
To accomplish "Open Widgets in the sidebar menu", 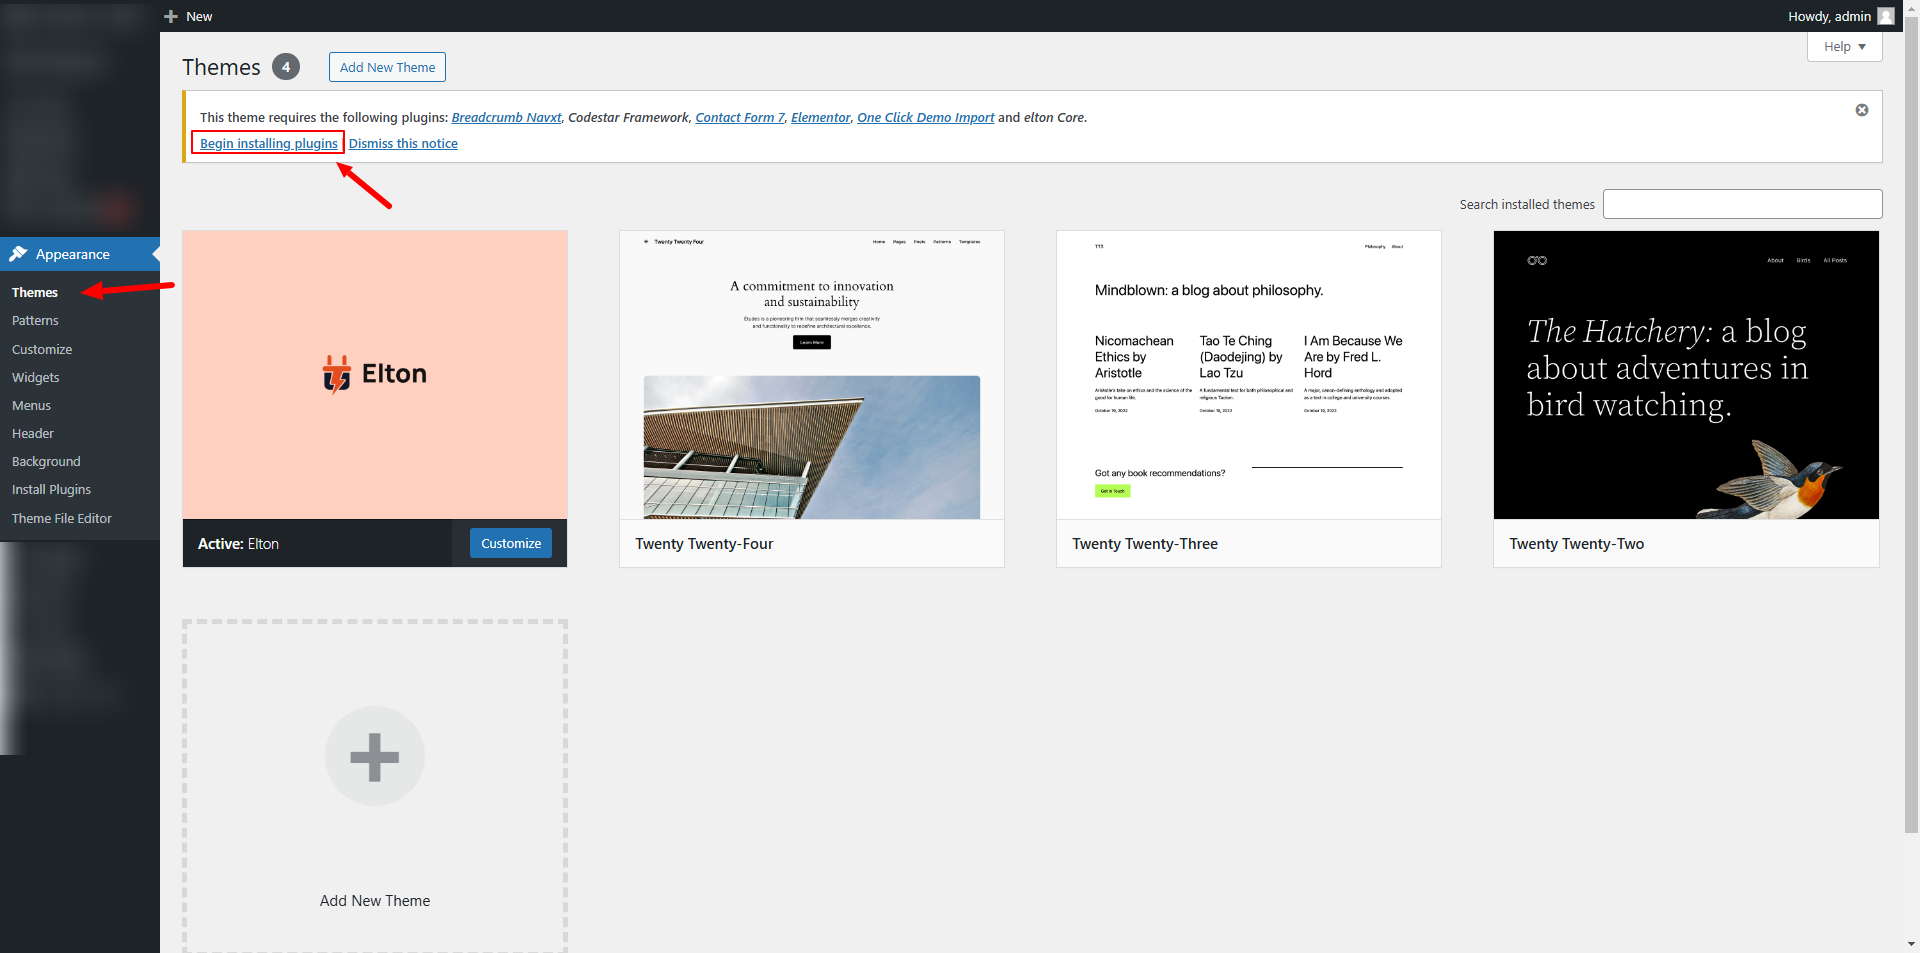I will [x=36, y=378].
